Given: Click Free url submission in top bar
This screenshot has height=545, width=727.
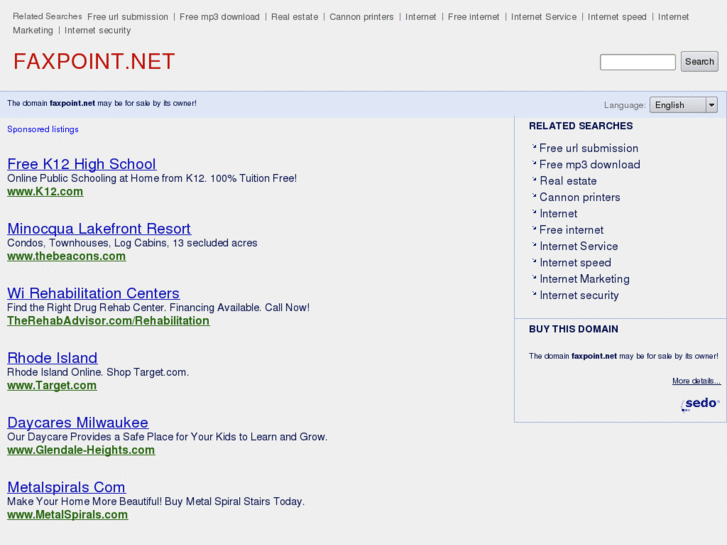Looking at the screenshot, I should [x=128, y=17].
